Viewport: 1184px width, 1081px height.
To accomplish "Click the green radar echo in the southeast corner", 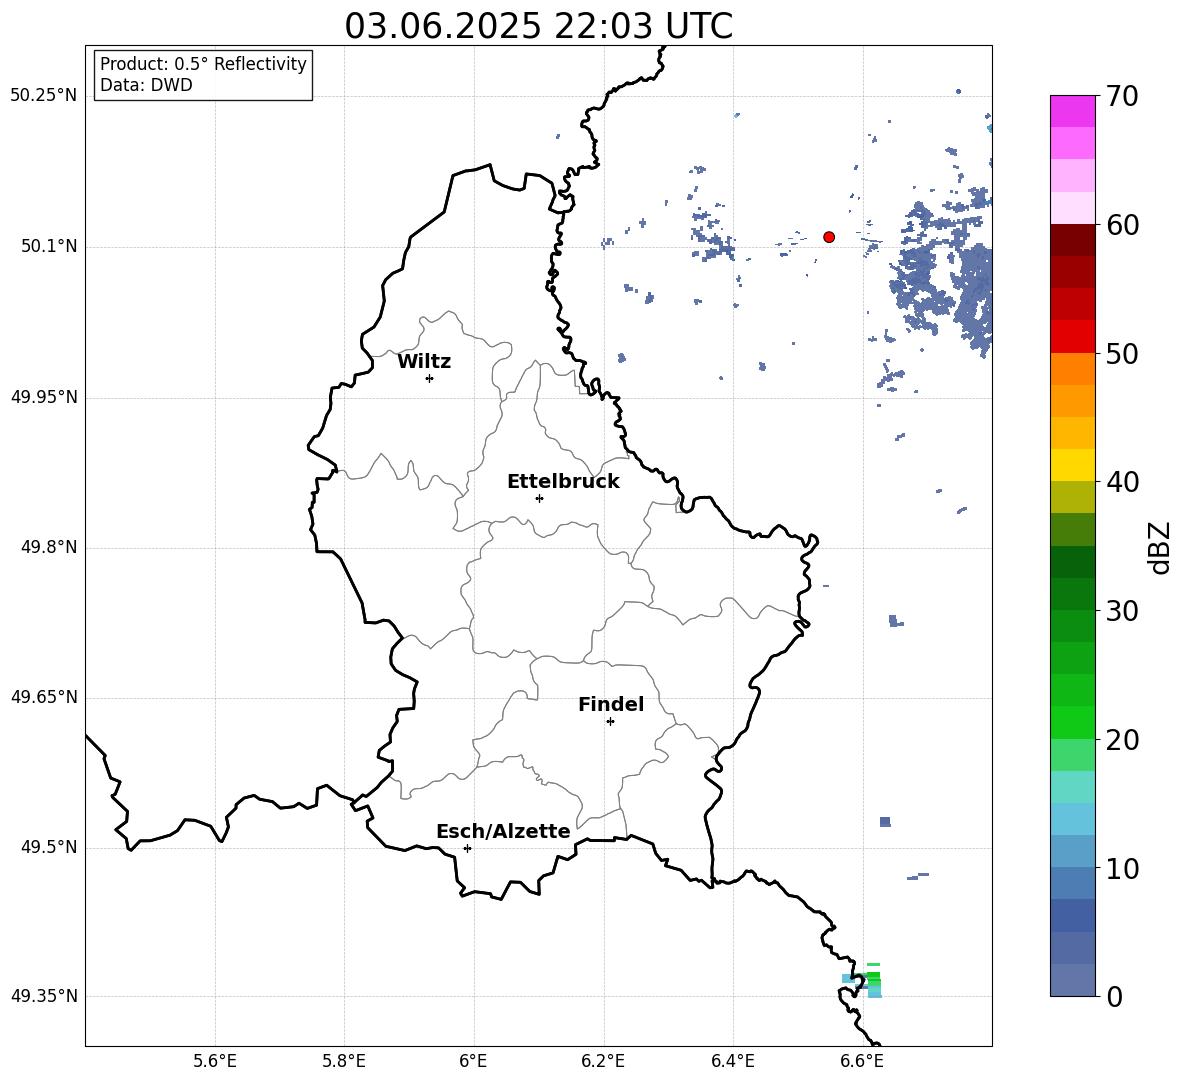I will [873, 978].
